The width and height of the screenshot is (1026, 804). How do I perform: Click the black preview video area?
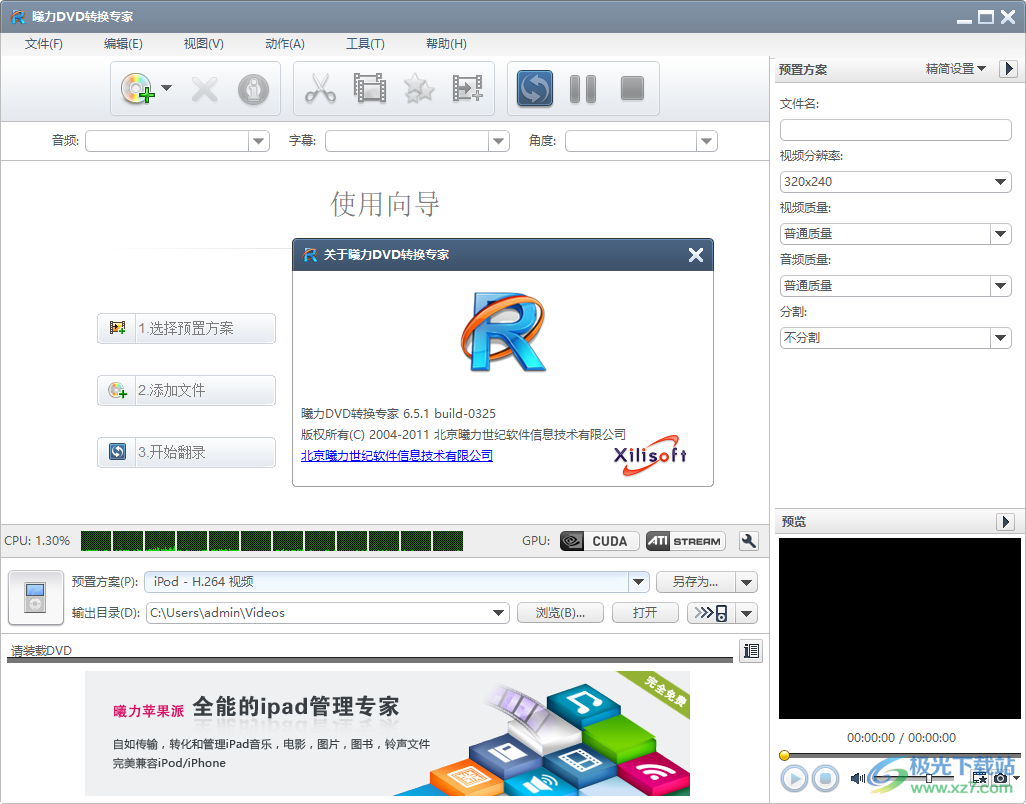pos(899,628)
